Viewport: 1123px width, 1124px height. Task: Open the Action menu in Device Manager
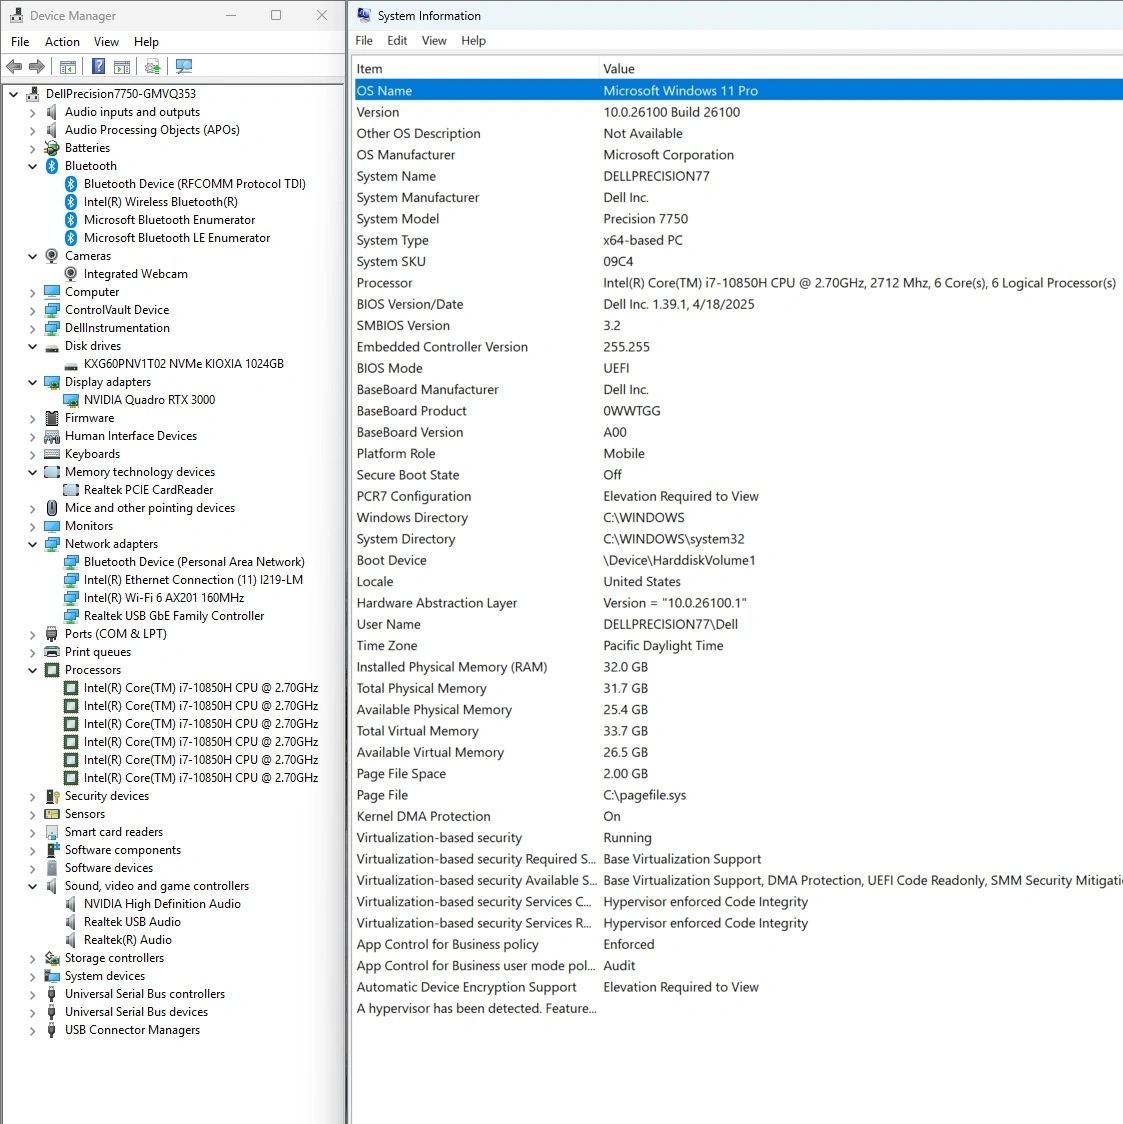(62, 42)
